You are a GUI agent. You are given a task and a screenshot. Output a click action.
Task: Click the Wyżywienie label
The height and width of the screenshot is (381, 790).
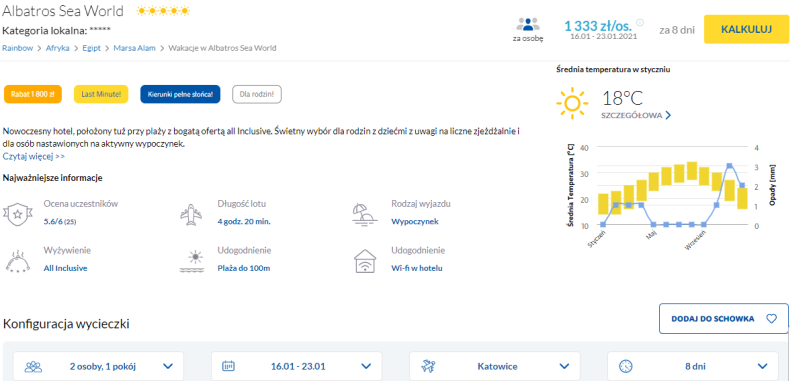[68, 250]
